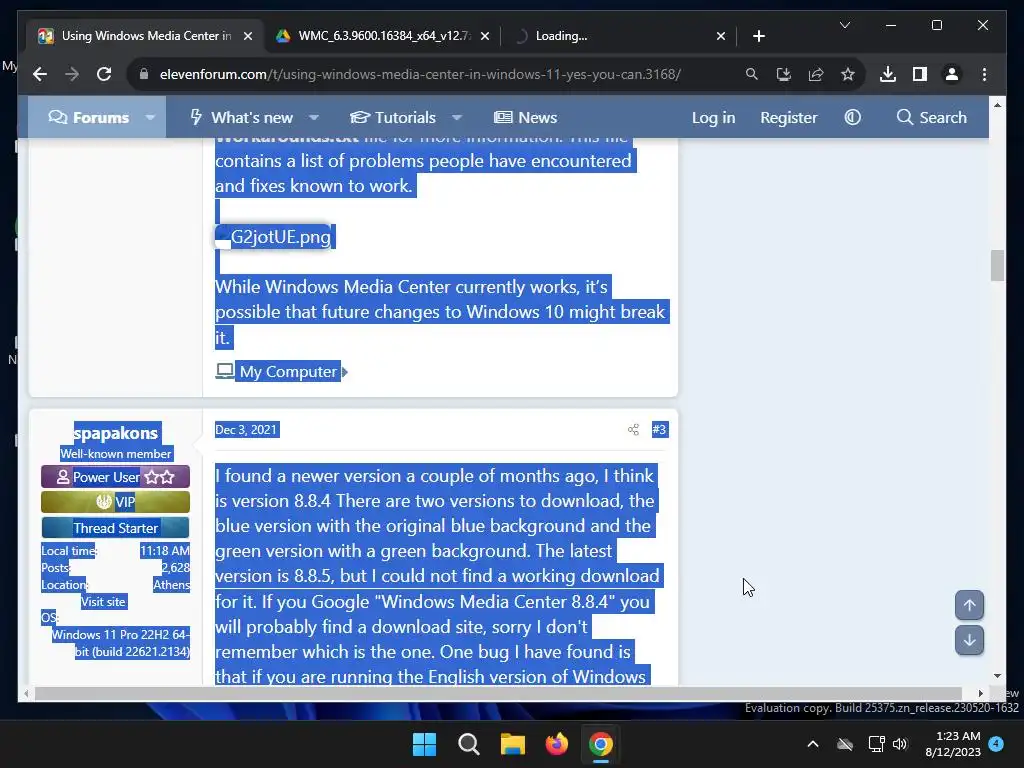Open the Windows Start menu
The image size is (1024, 768).
(x=424, y=744)
